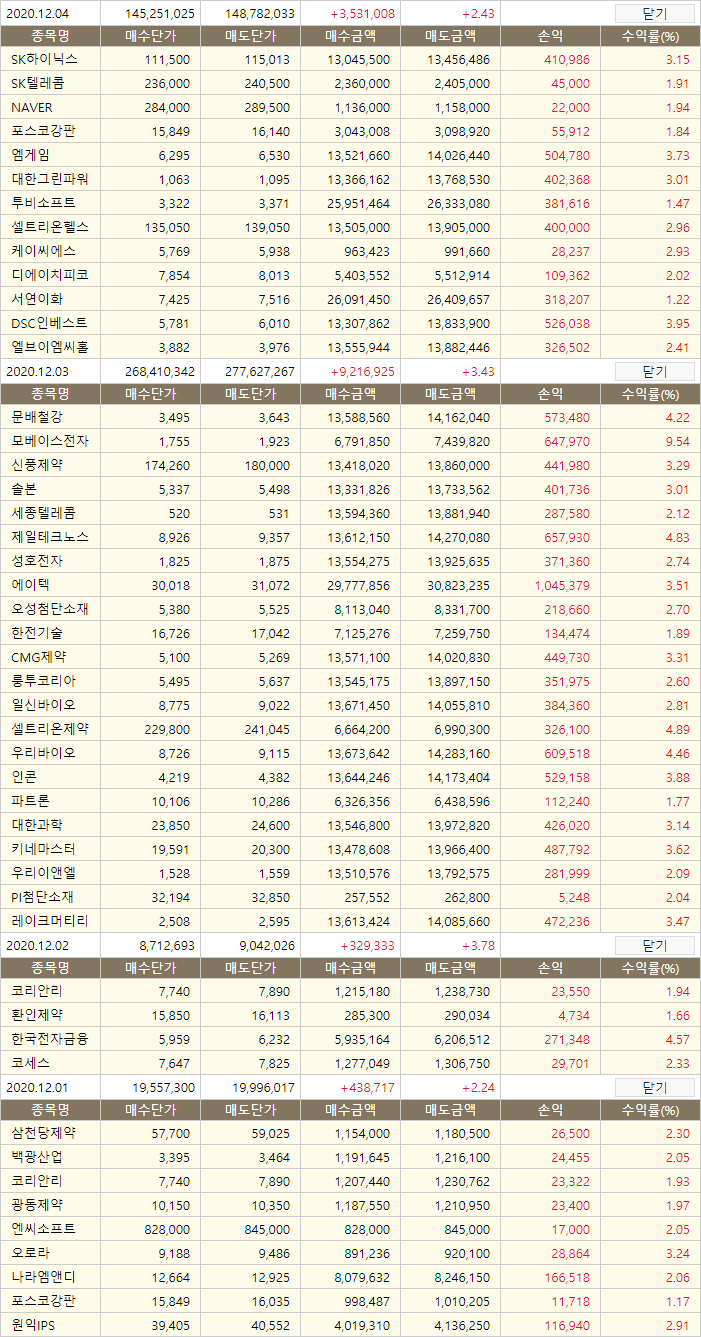
Task: Click 엔씨소프트 stock name
Action: click(x=43, y=1229)
